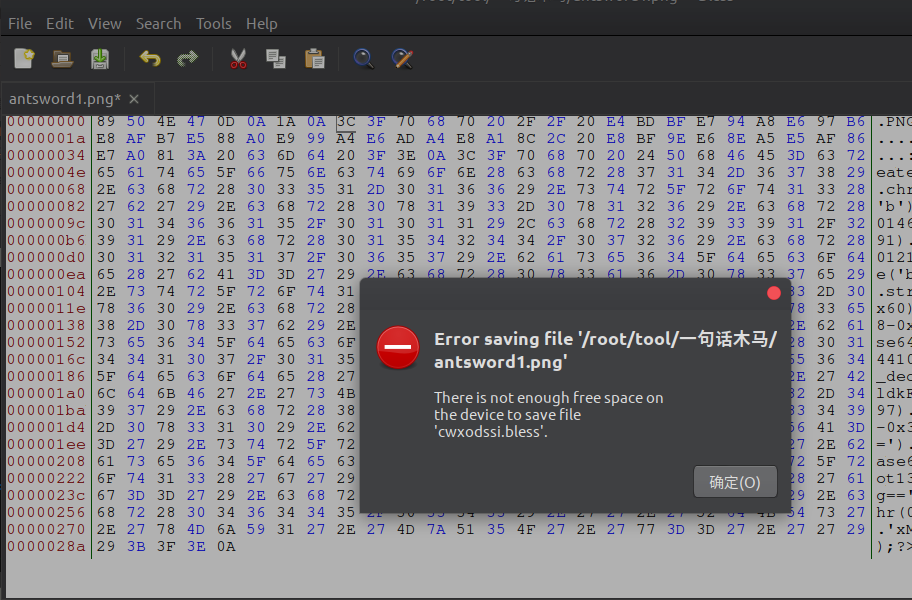Click the Save icon in the toolbar
Screen dimensions: 912x600
click(100, 59)
